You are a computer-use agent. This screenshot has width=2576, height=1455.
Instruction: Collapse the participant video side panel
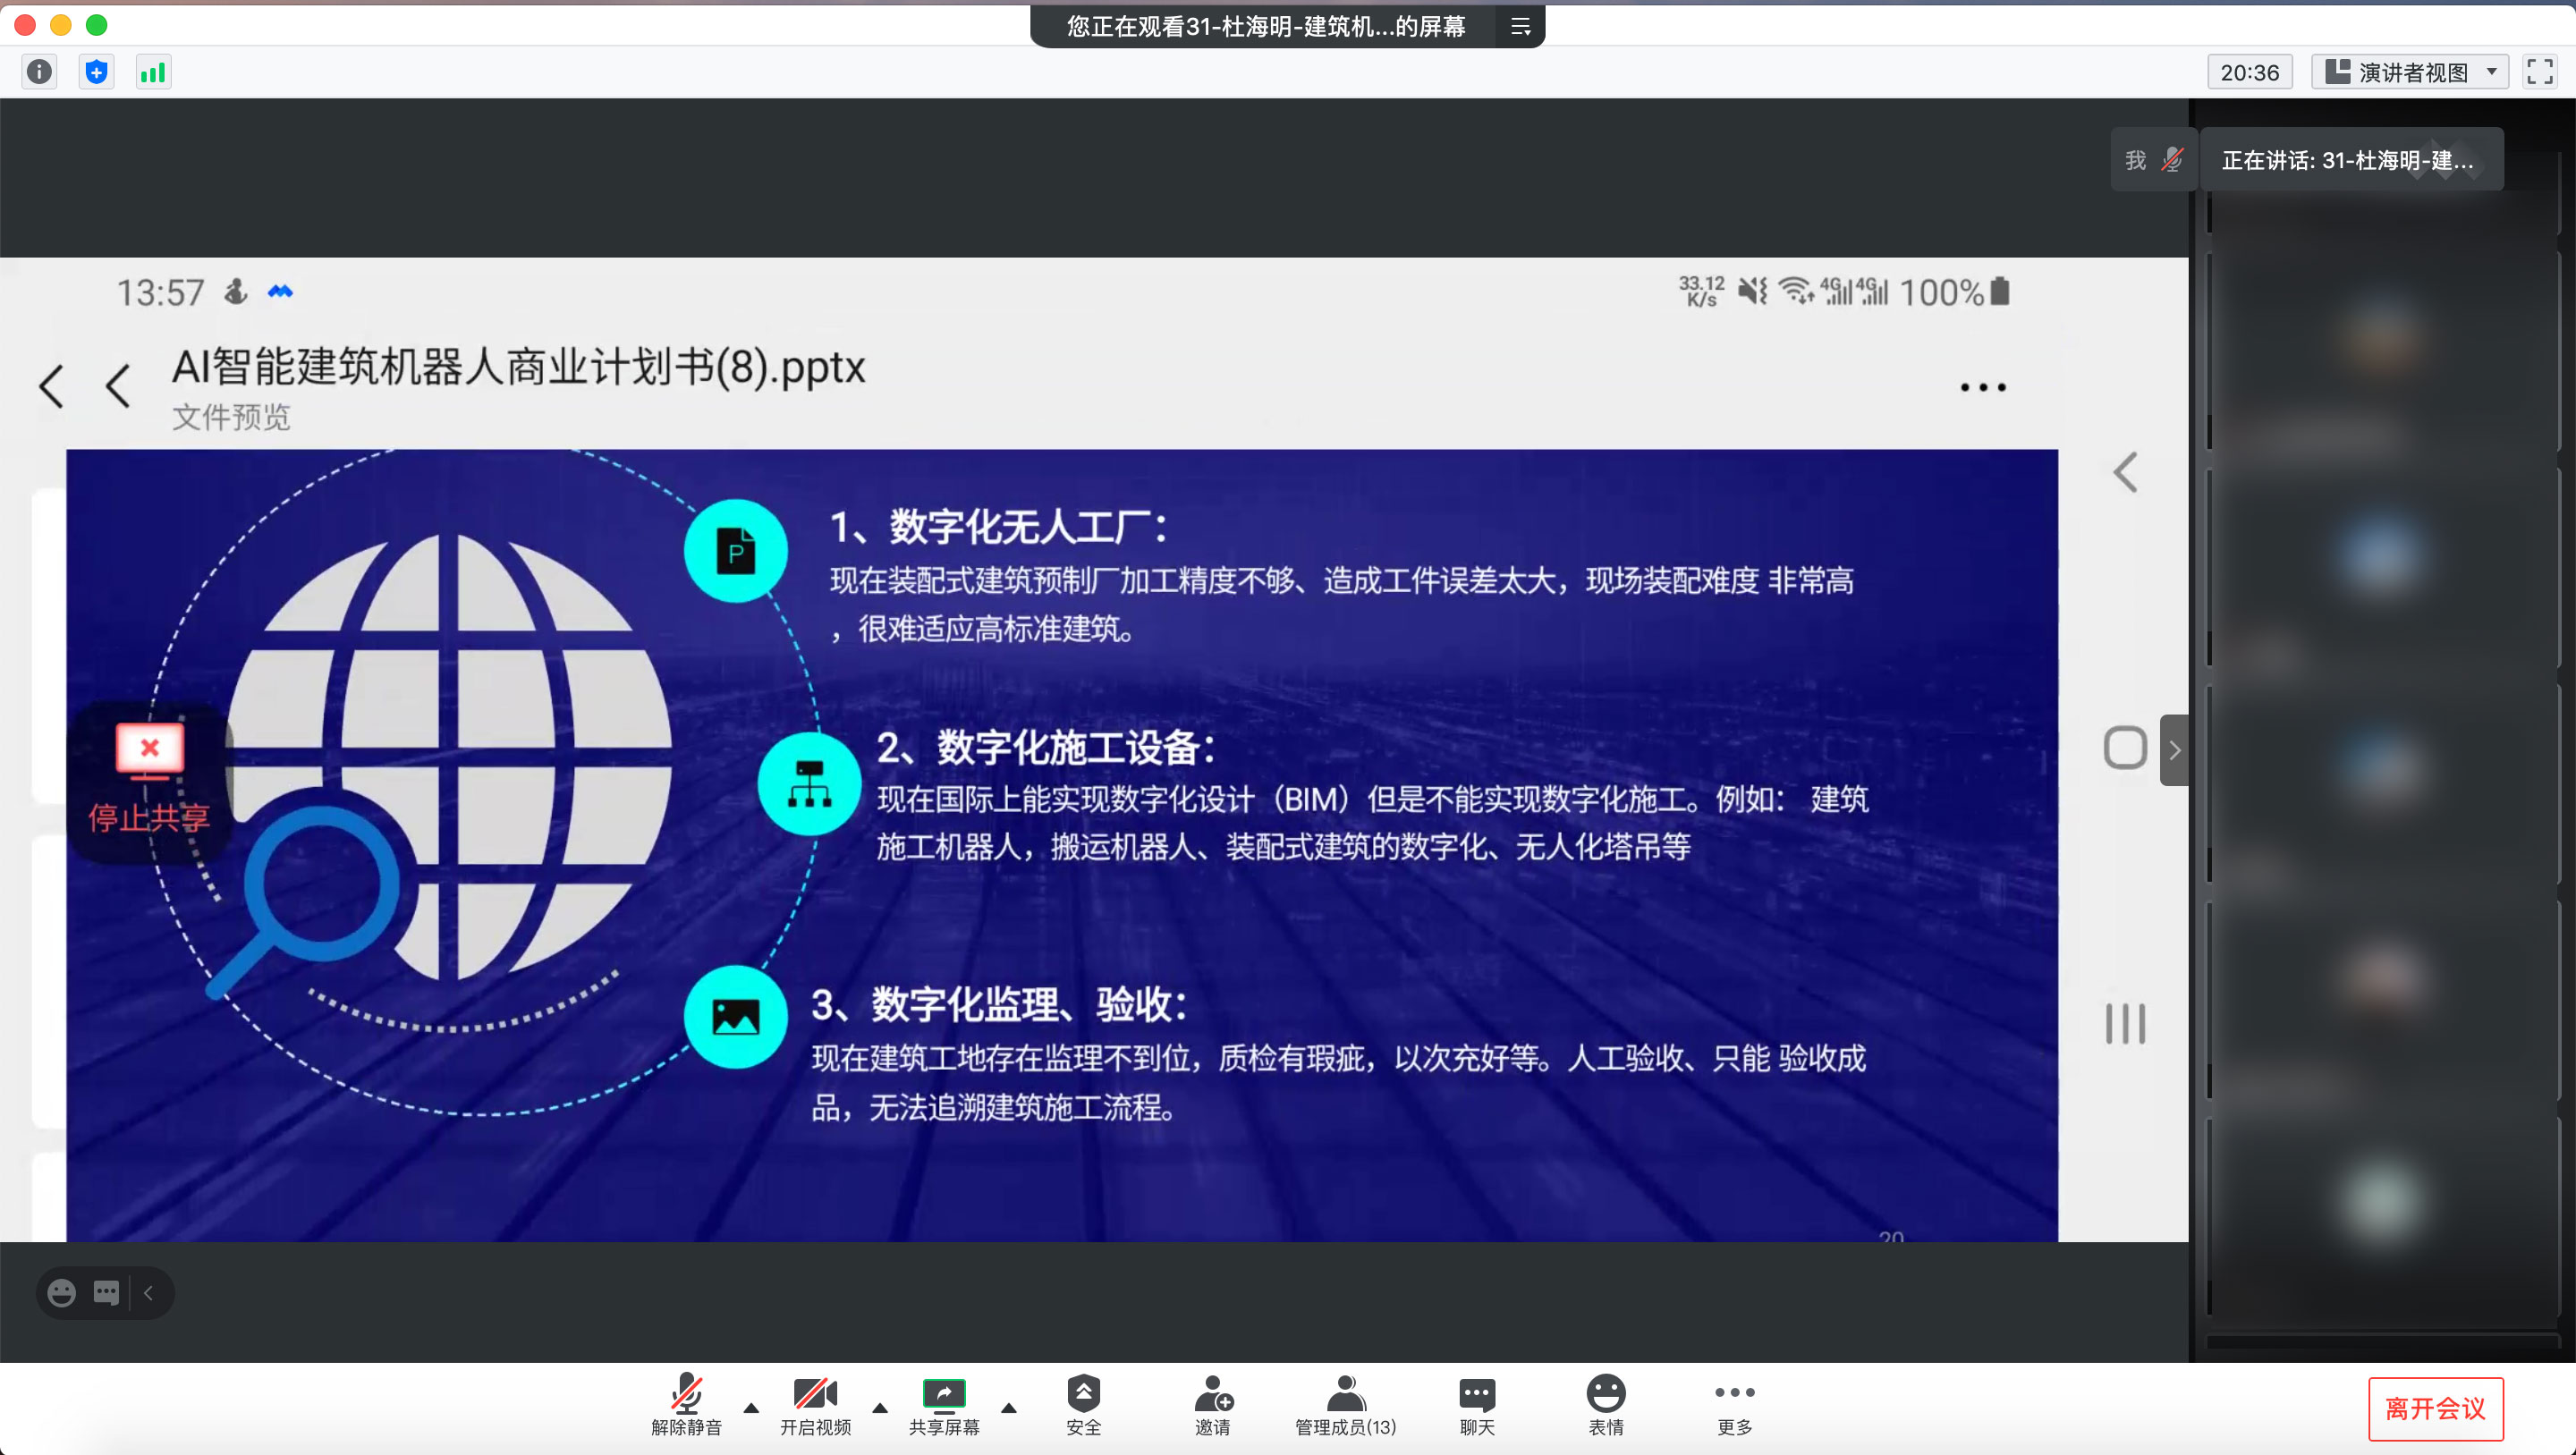2174,750
